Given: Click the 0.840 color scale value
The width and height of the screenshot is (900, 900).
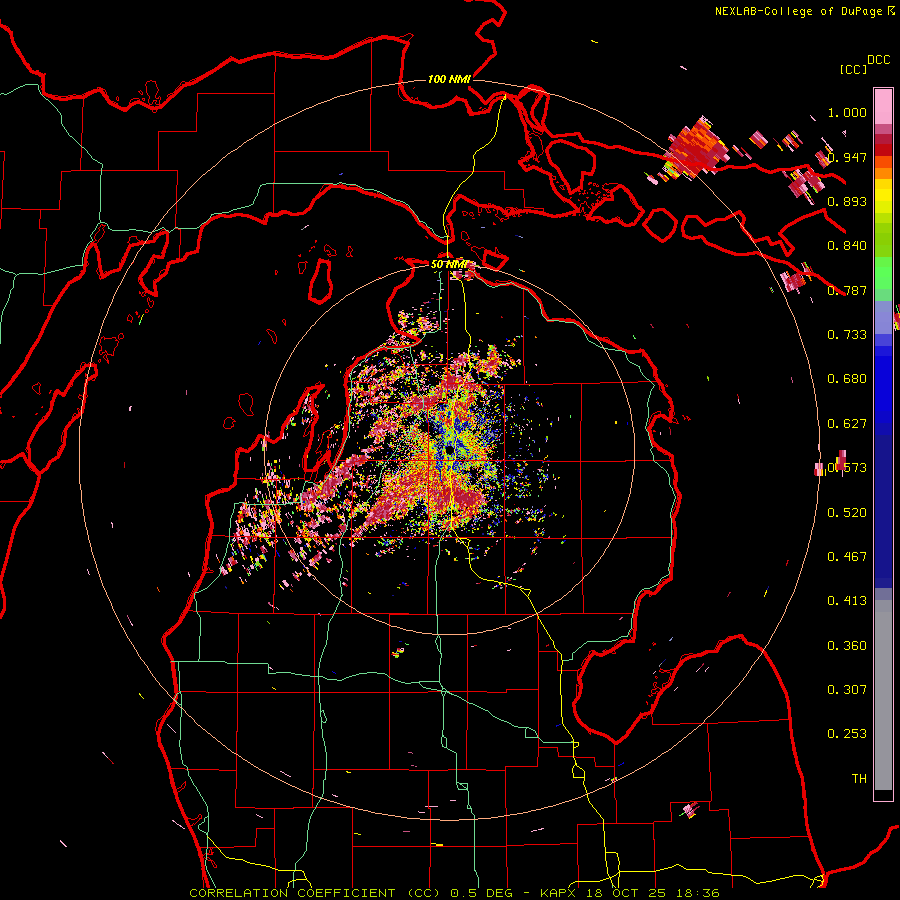Looking at the screenshot, I should point(847,246).
